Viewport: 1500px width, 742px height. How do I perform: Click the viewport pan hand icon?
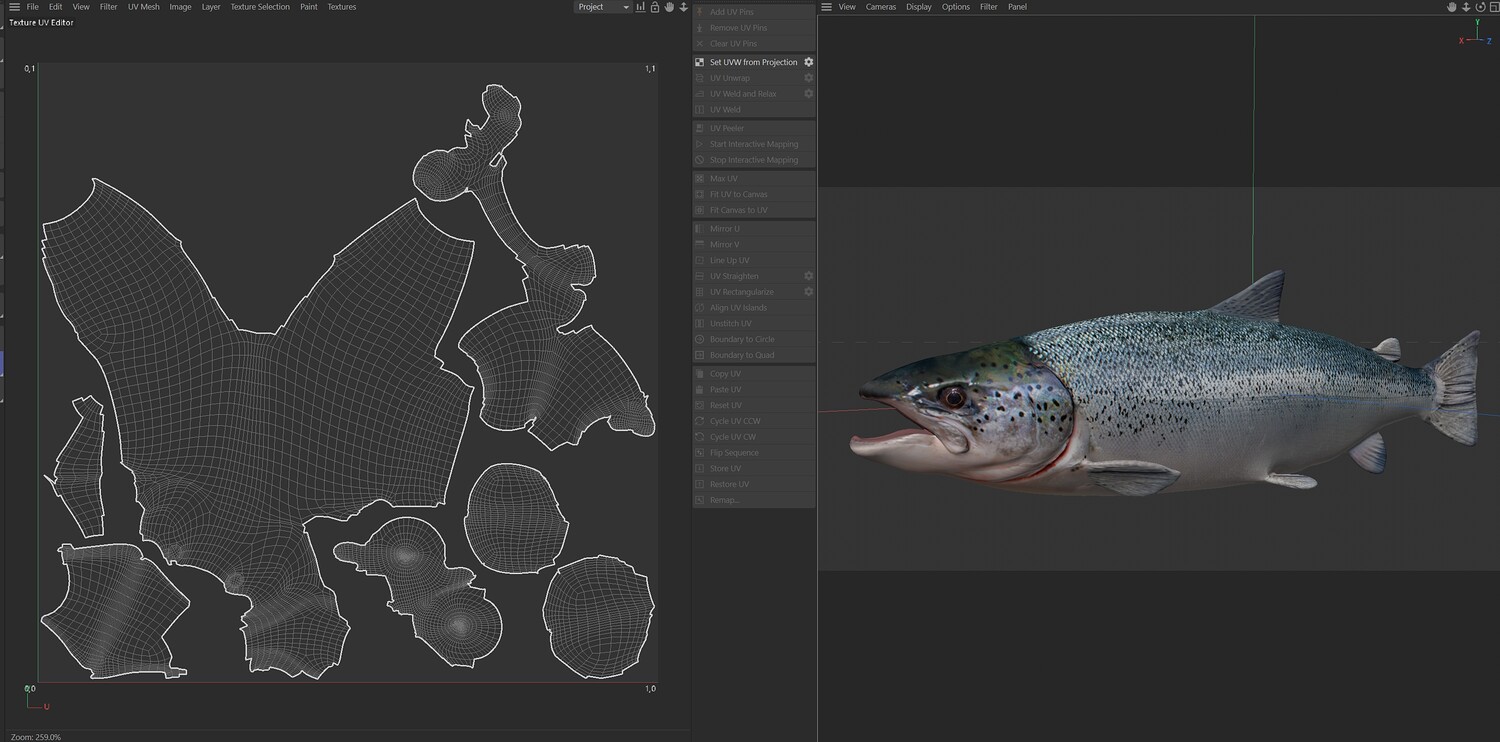[1452, 7]
